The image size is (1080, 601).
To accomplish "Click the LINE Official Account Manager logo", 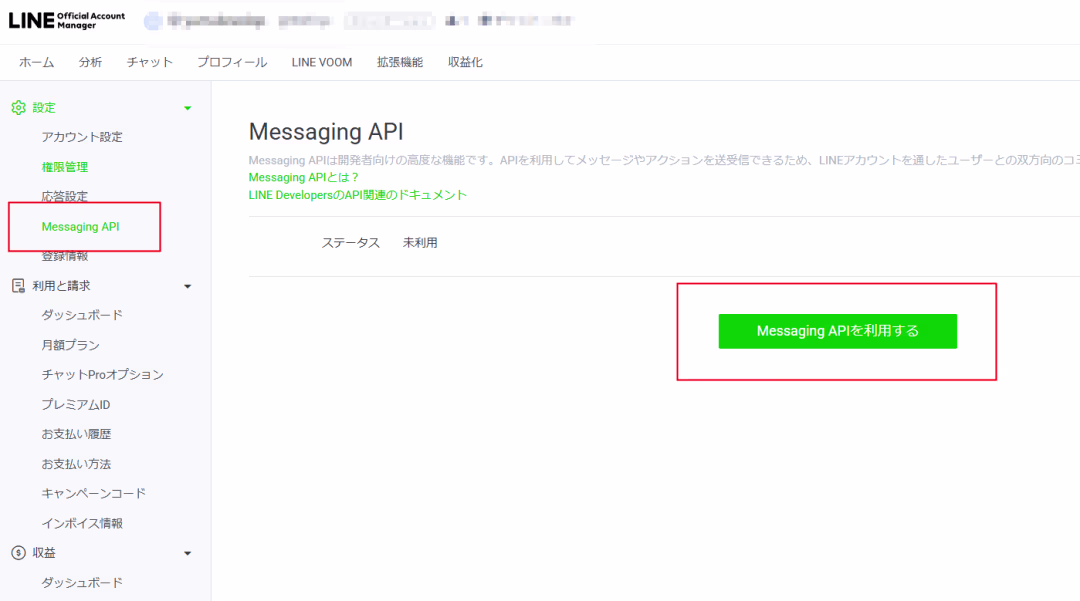I will 67,21.
